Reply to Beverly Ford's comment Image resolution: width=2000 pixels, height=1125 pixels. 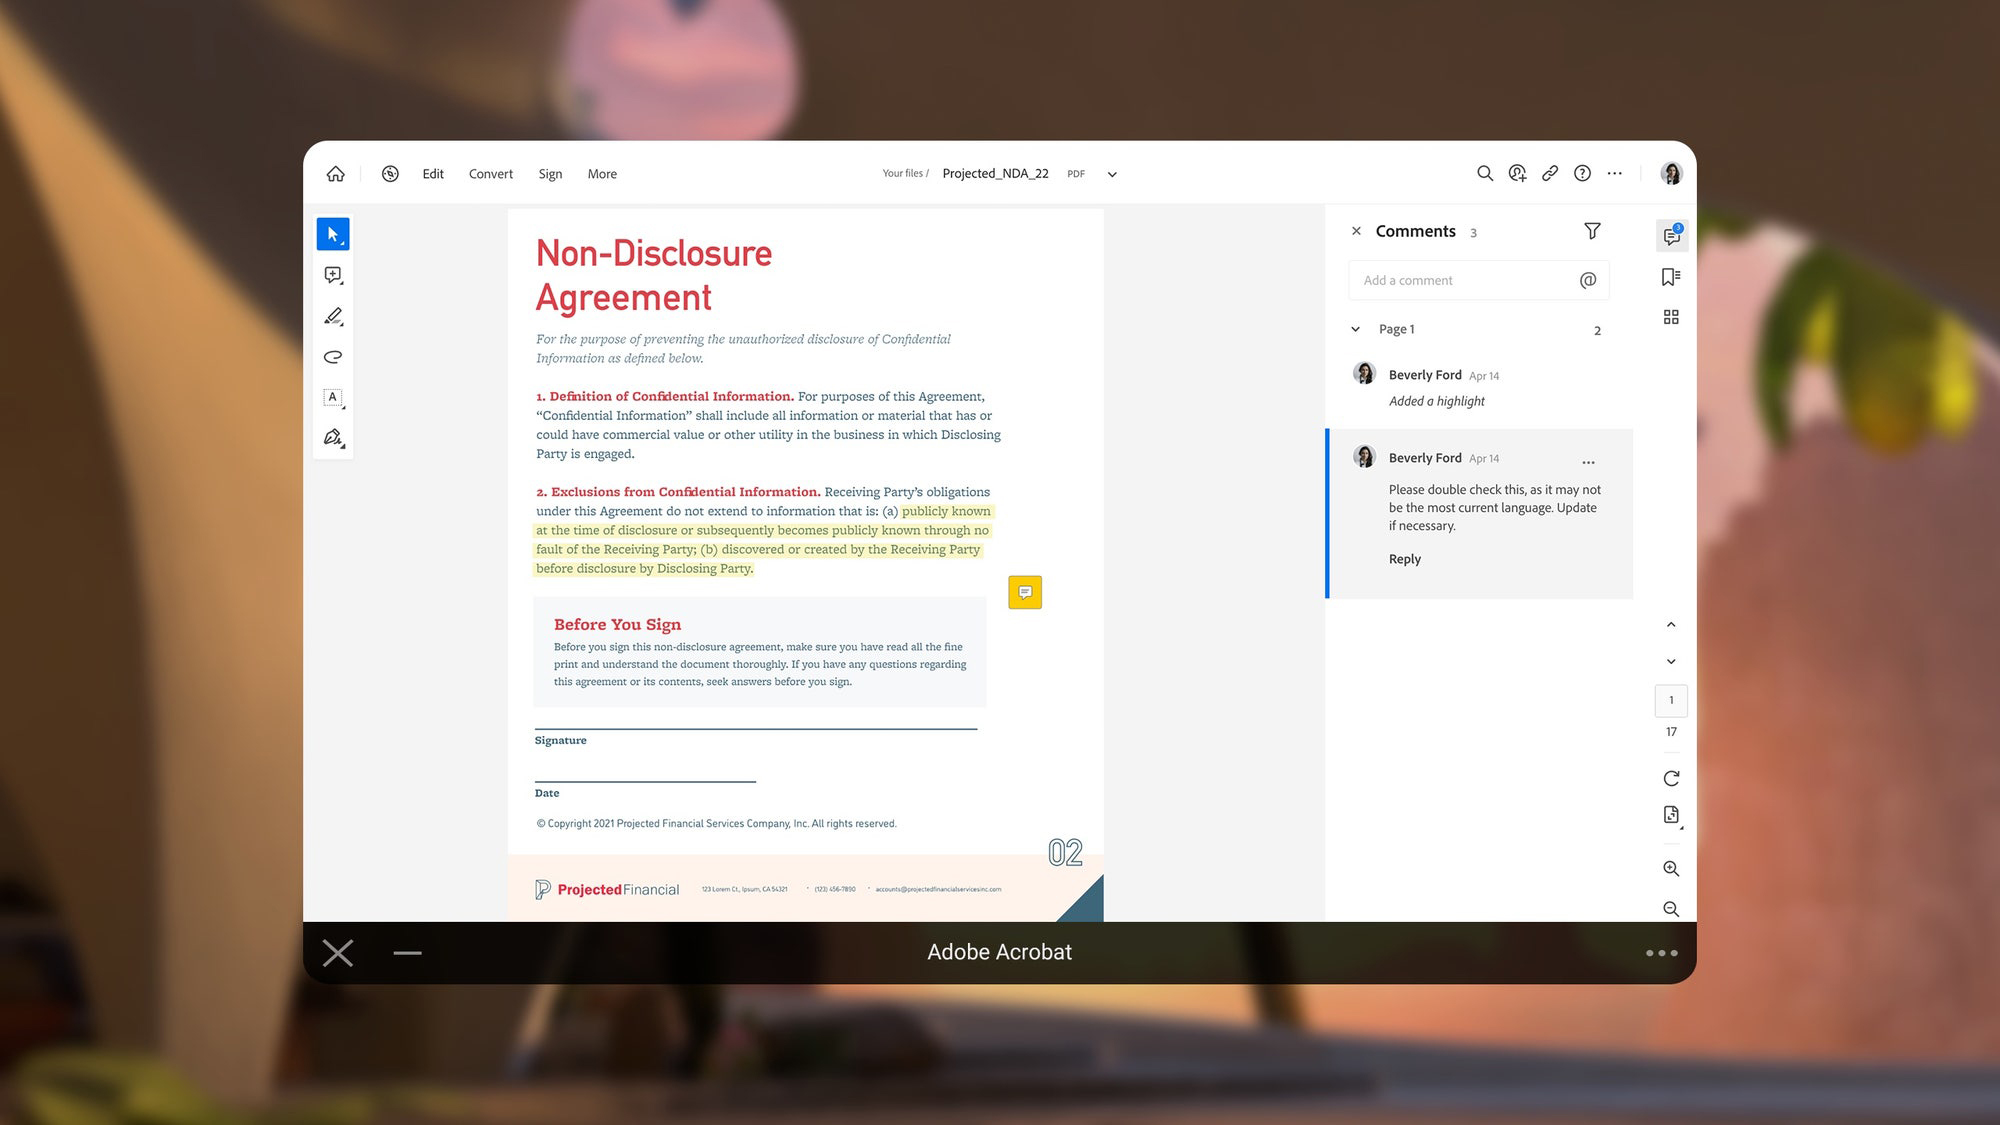[x=1404, y=558]
